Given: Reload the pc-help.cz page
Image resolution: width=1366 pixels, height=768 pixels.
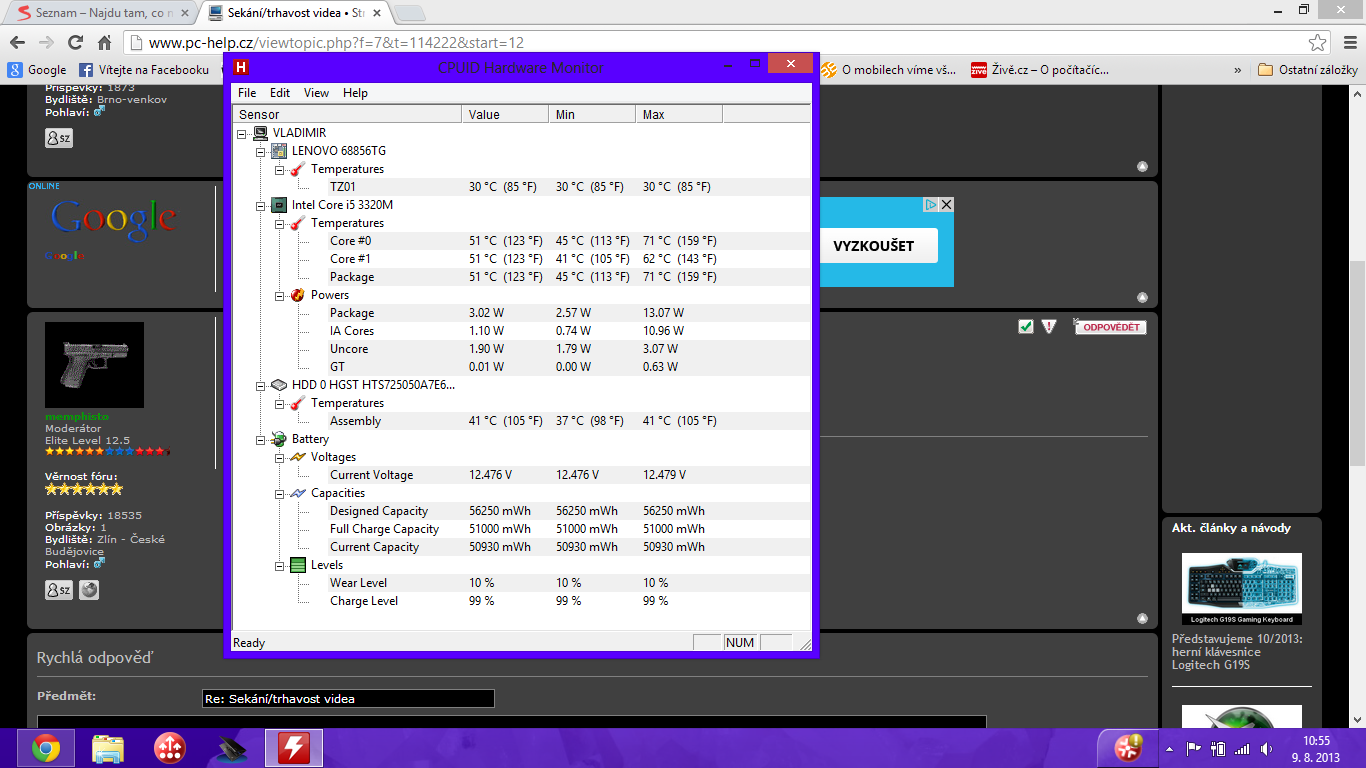Looking at the screenshot, I should click(75, 43).
